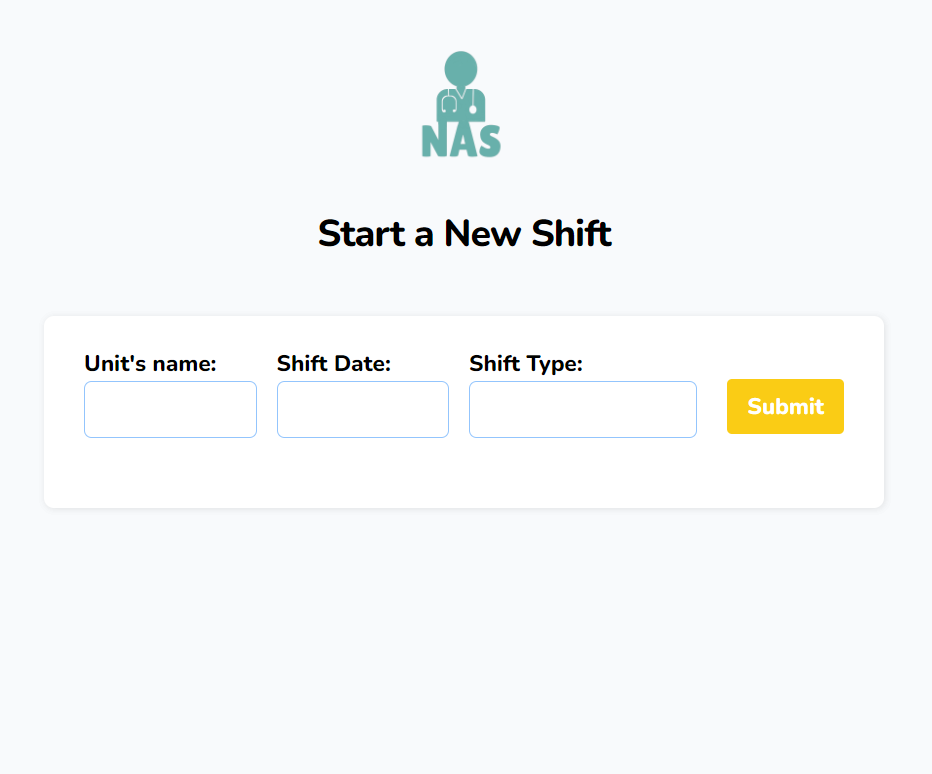The image size is (932, 774).
Task: Click the "Shift Date:" label
Action: pyautogui.click(x=334, y=363)
